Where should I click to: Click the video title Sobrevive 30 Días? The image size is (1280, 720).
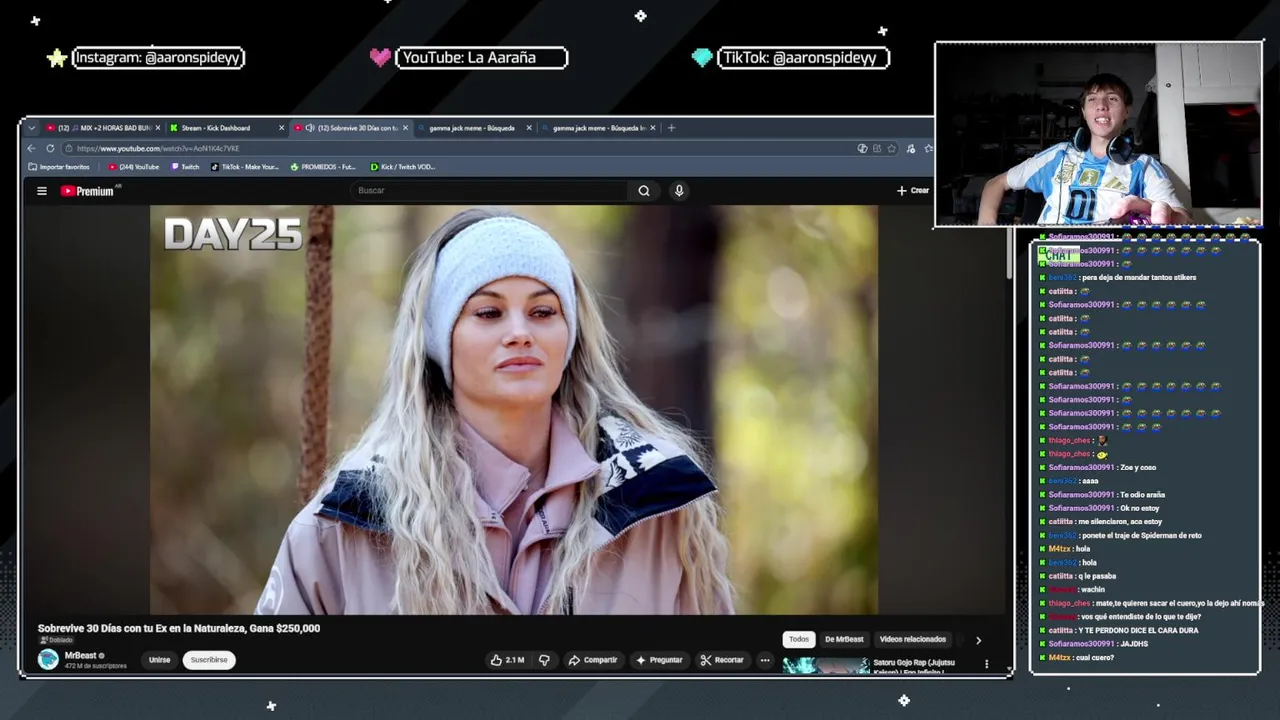(x=179, y=628)
